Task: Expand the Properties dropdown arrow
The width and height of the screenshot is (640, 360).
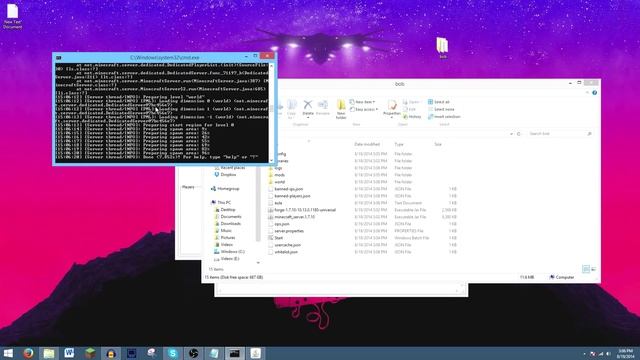Action: tap(392, 118)
